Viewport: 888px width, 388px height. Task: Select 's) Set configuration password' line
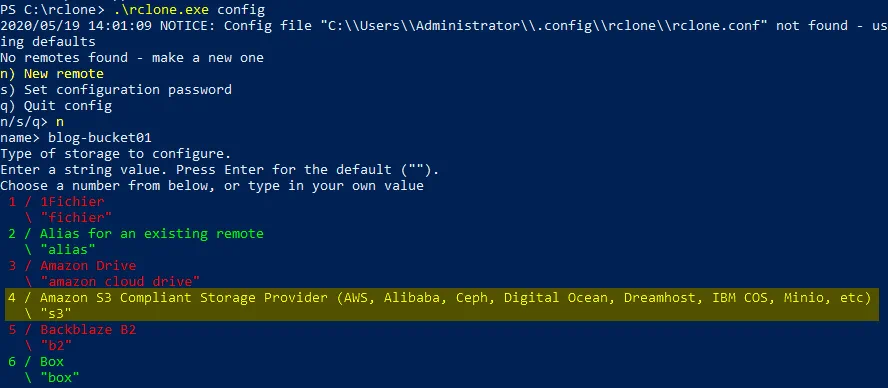coord(116,89)
